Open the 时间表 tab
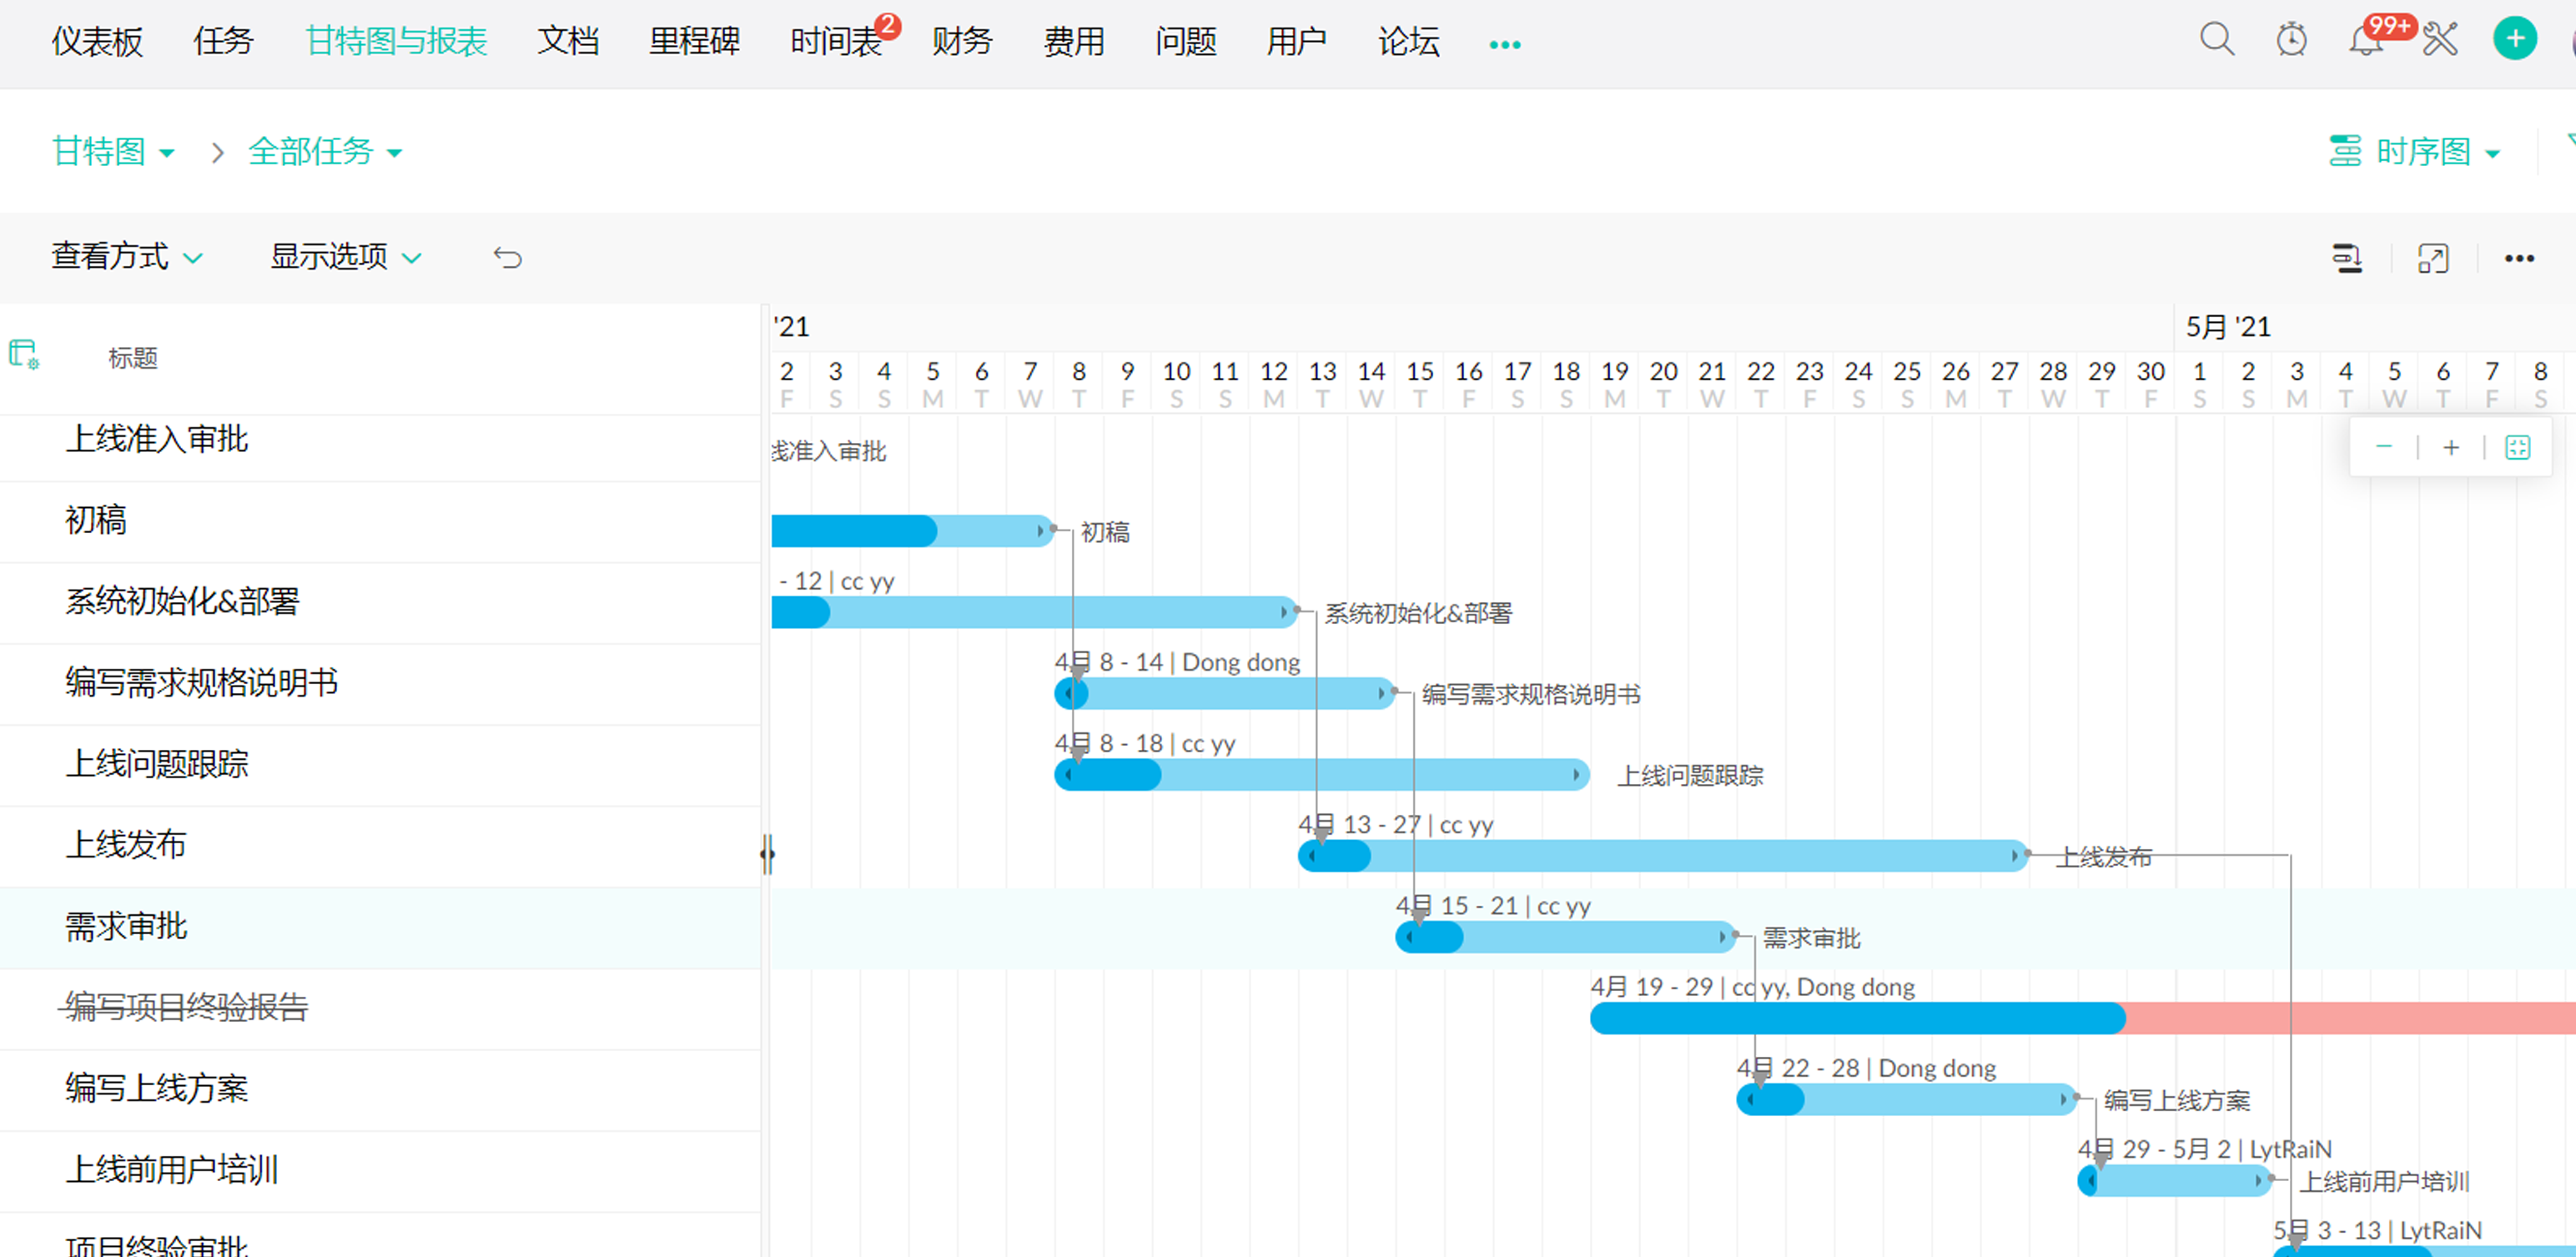This screenshot has width=2576, height=1257. (835, 41)
